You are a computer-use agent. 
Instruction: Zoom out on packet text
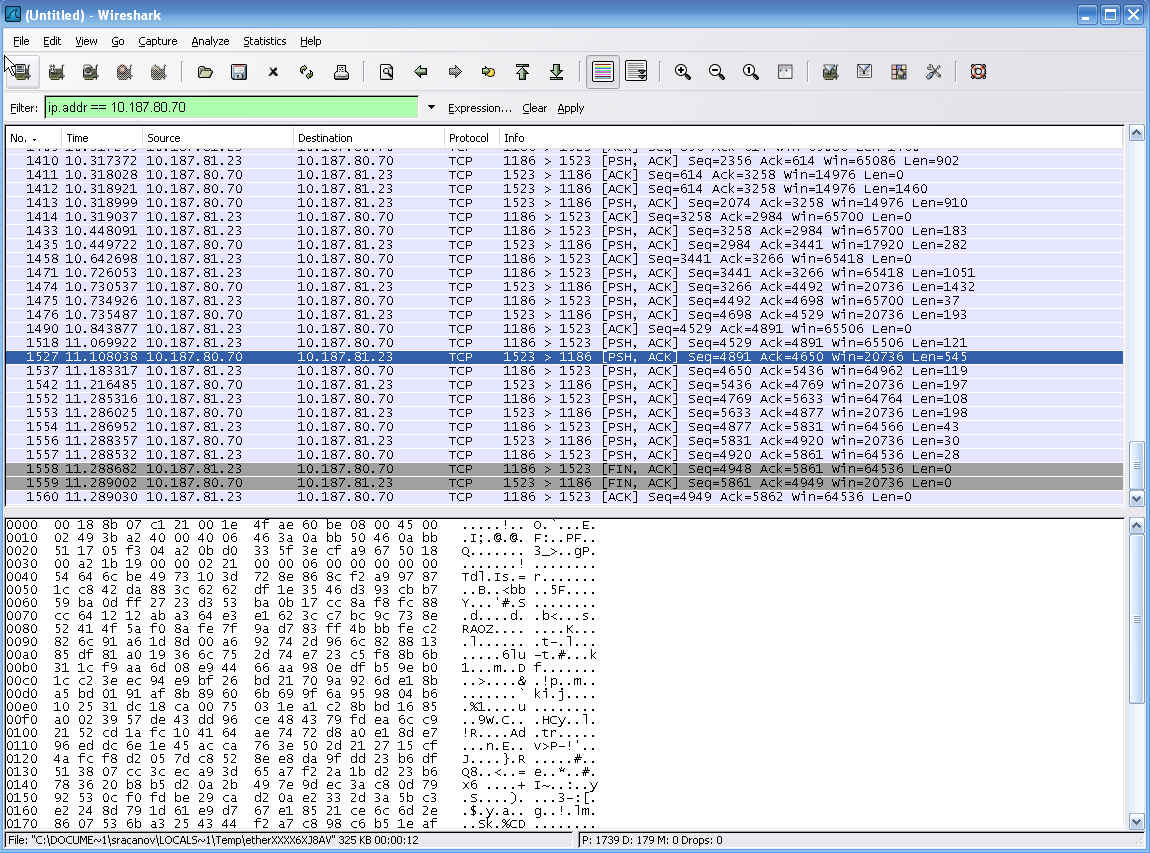[x=717, y=72]
